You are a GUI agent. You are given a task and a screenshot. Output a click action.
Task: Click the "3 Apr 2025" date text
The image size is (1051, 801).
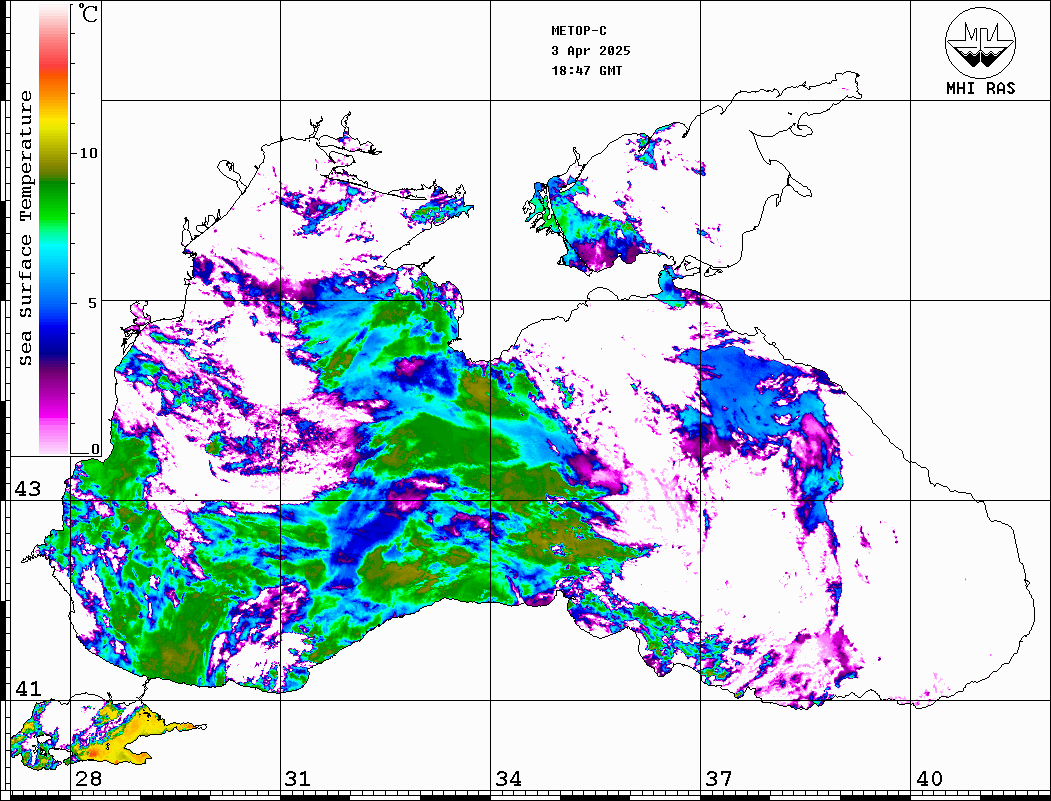591,51
